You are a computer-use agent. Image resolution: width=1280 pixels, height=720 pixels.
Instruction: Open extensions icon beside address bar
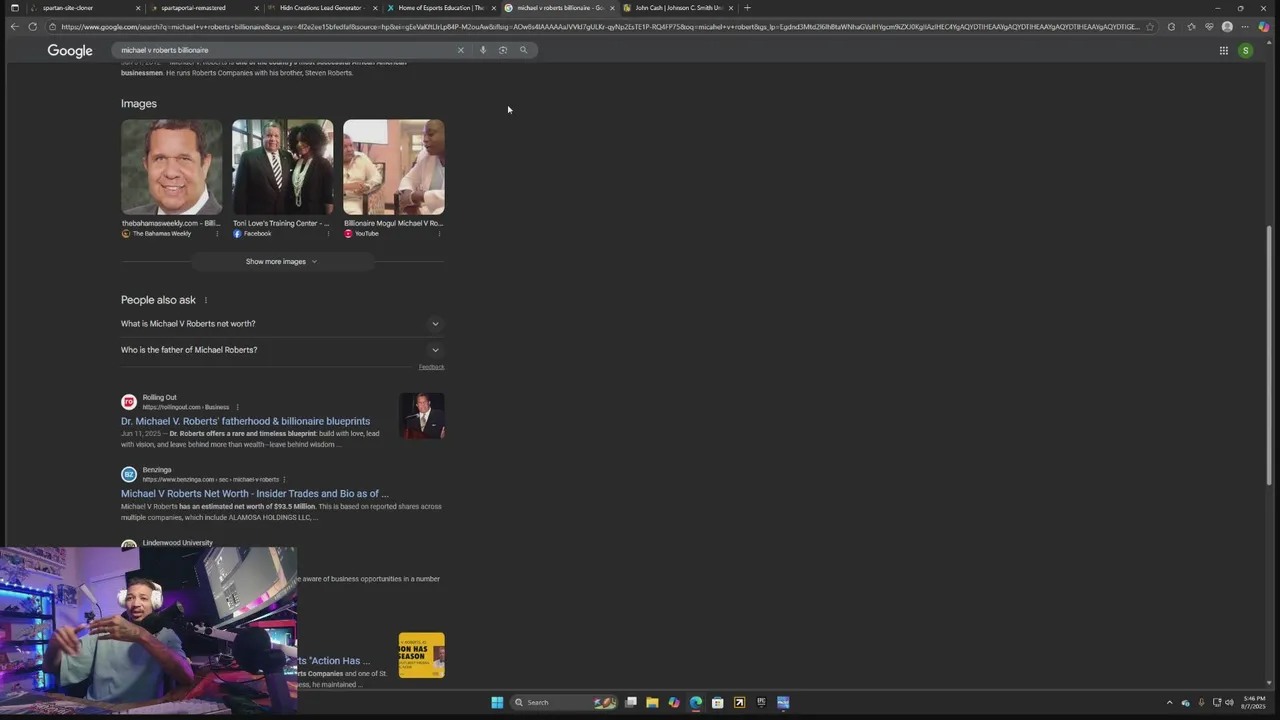(1171, 27)
